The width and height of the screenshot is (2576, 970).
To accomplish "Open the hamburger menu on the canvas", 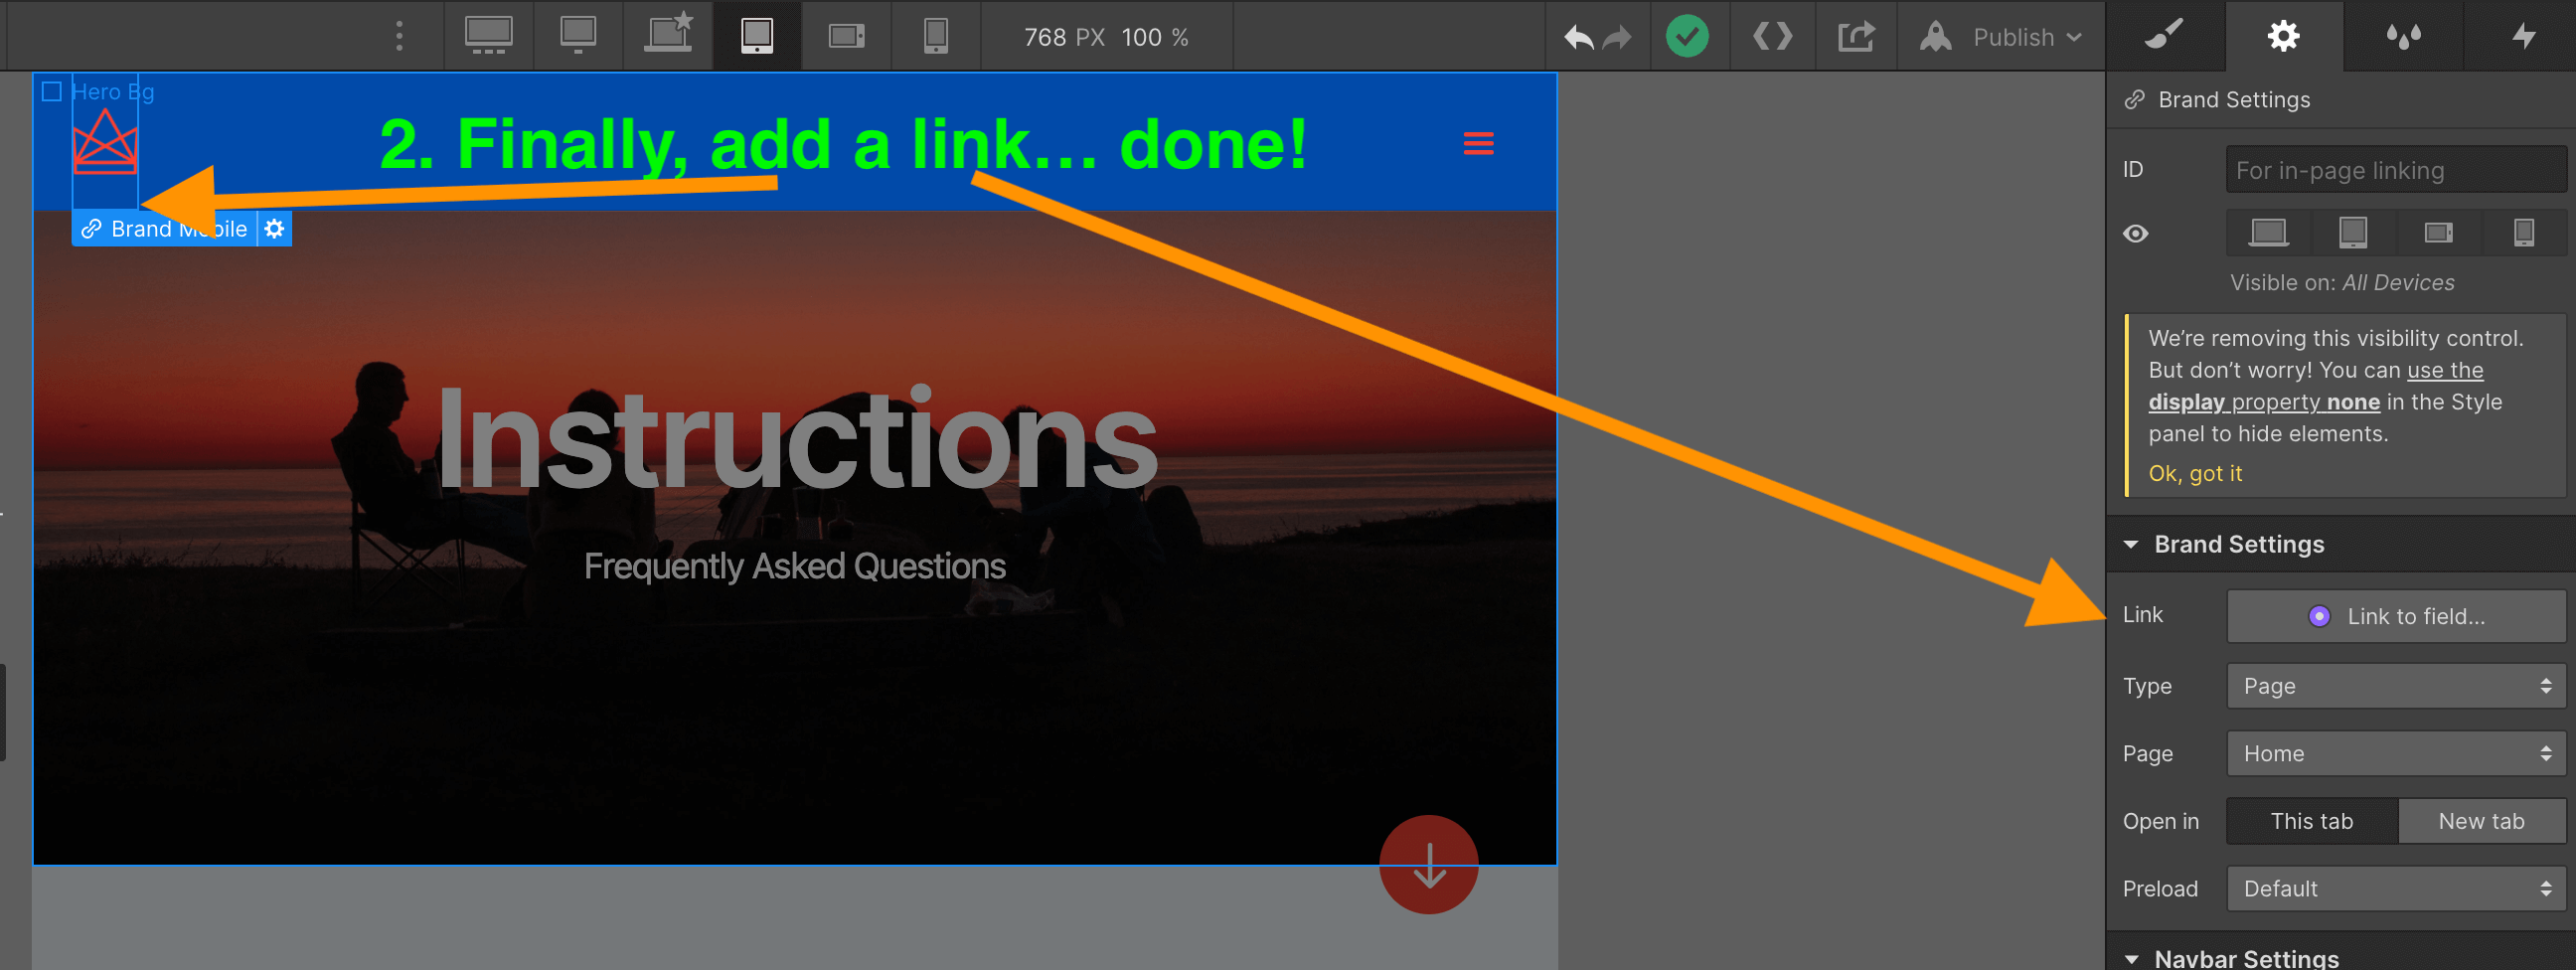I will tap(1478, 144).
